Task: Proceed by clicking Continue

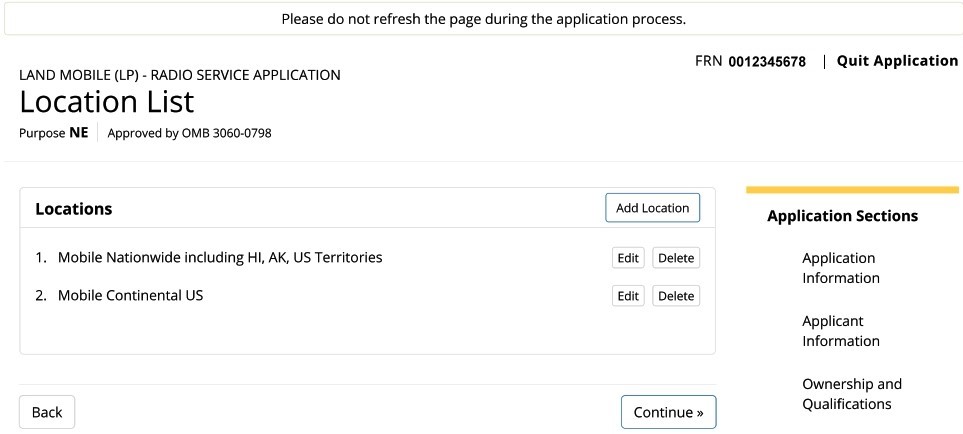Action: (668, 412)
